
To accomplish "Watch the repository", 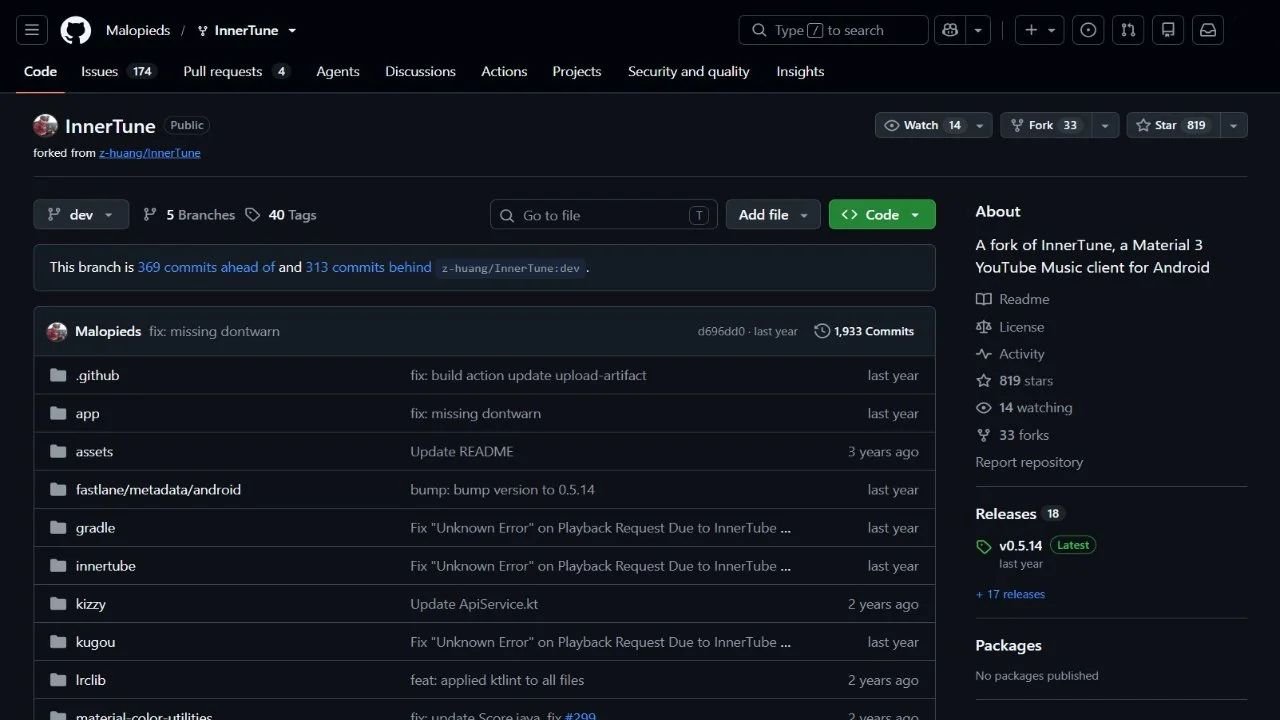I will tap(922, 125).
